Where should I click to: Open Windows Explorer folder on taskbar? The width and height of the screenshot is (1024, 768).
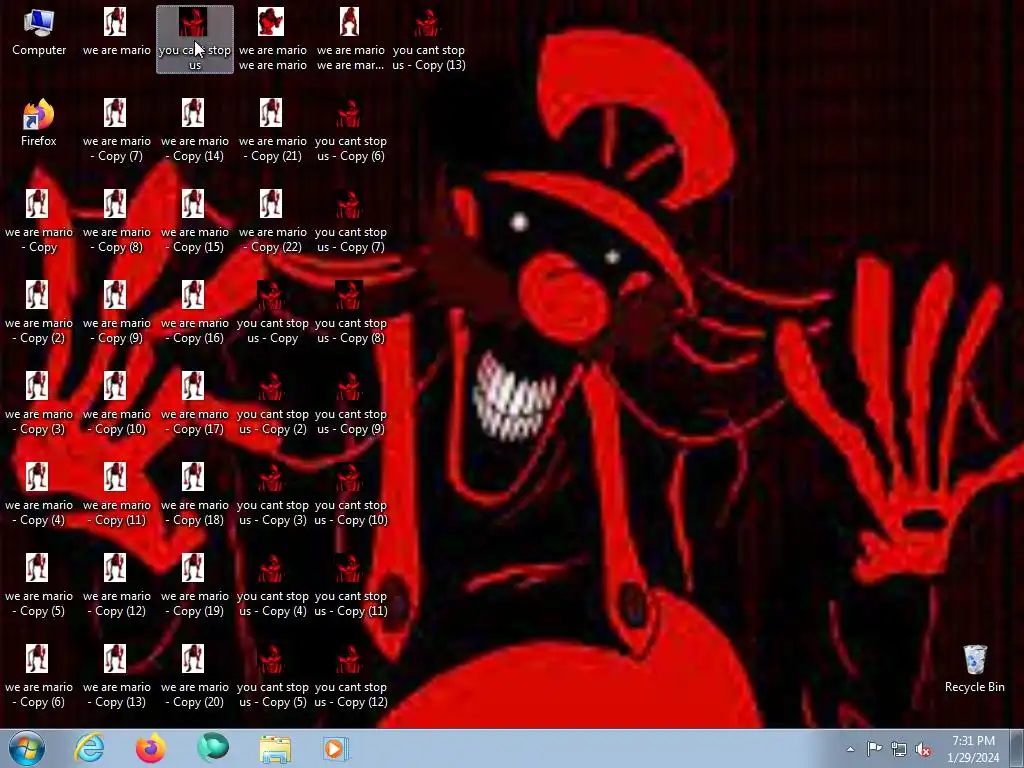[x=275, y=748]
